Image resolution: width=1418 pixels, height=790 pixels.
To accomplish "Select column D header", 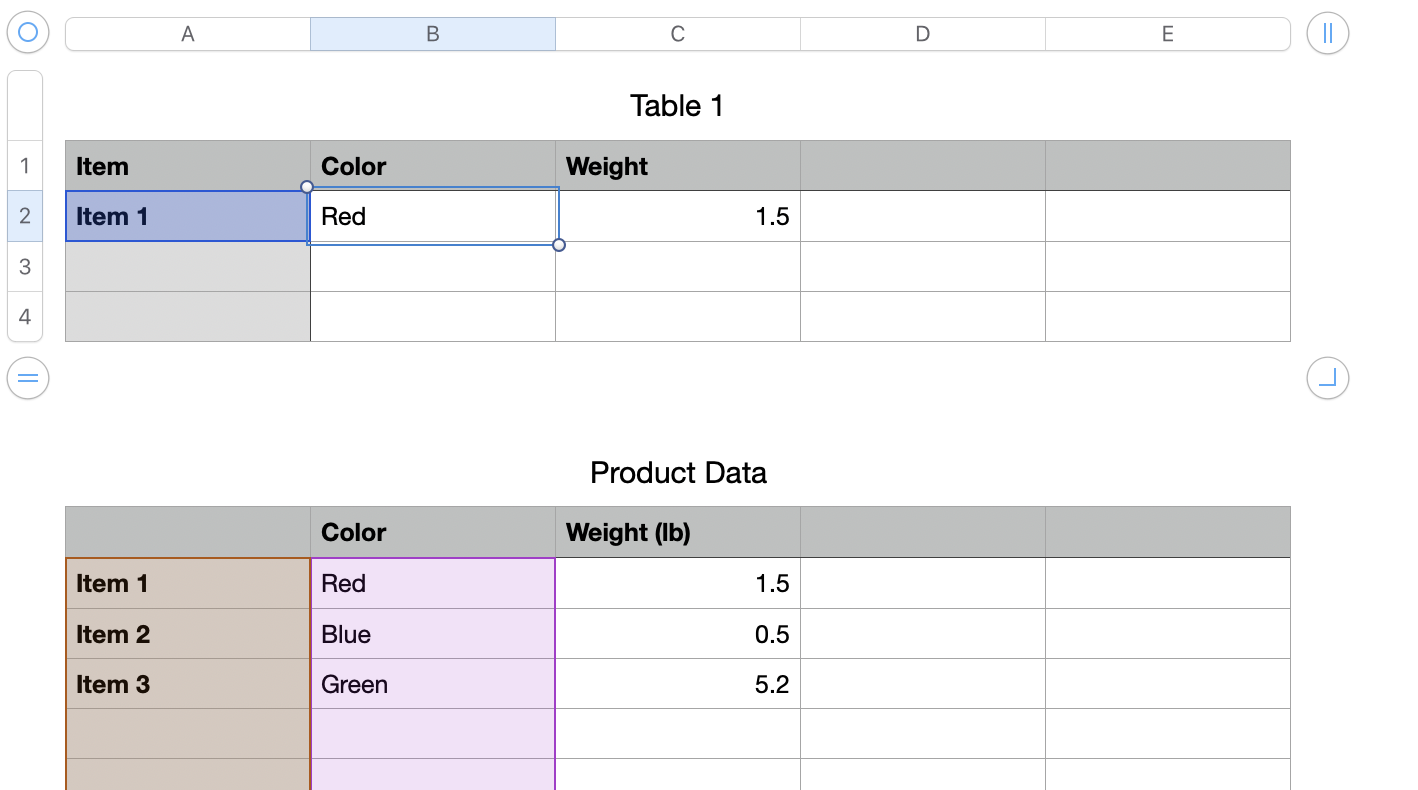I will click(x=922, y=34).
